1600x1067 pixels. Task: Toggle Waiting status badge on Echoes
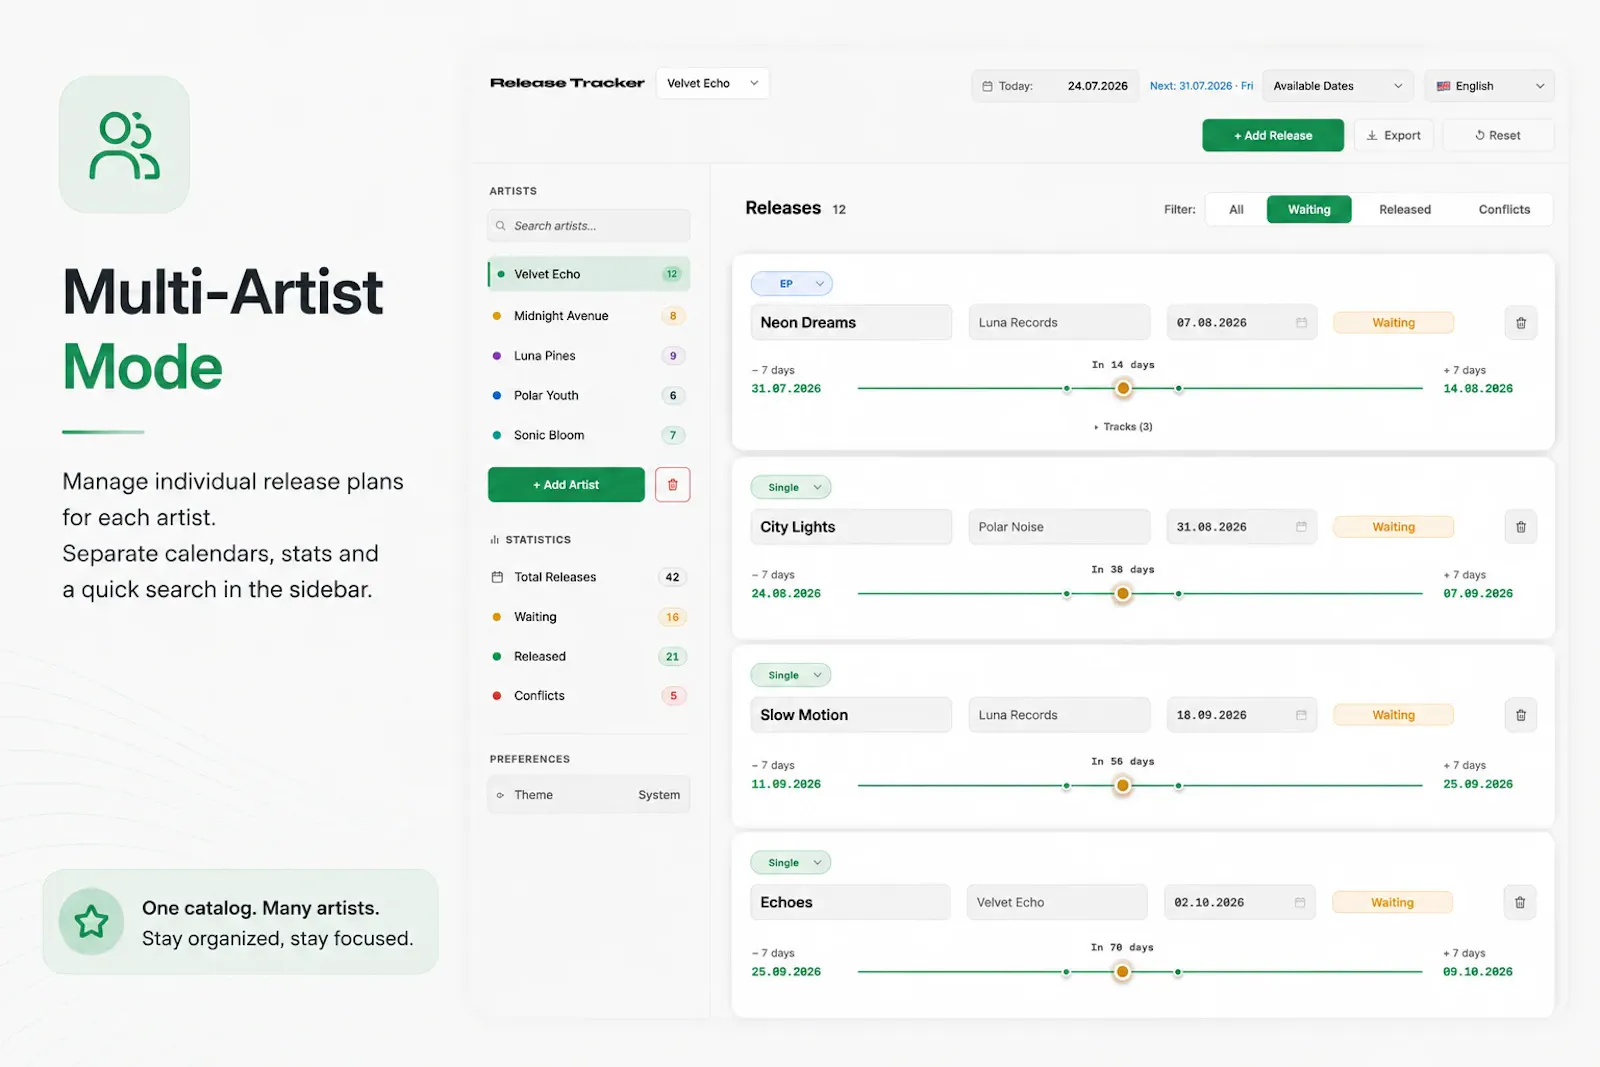click(1392, 902)
